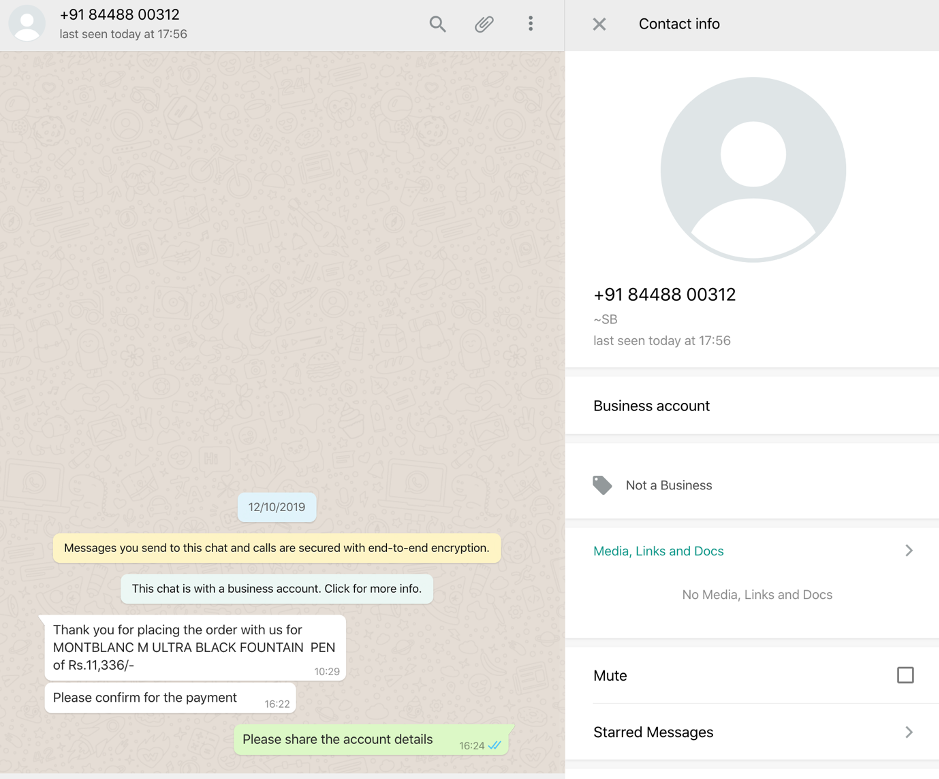Open the attach paperclip menu
Screen dimensions: 939x779
pos(484,24)
